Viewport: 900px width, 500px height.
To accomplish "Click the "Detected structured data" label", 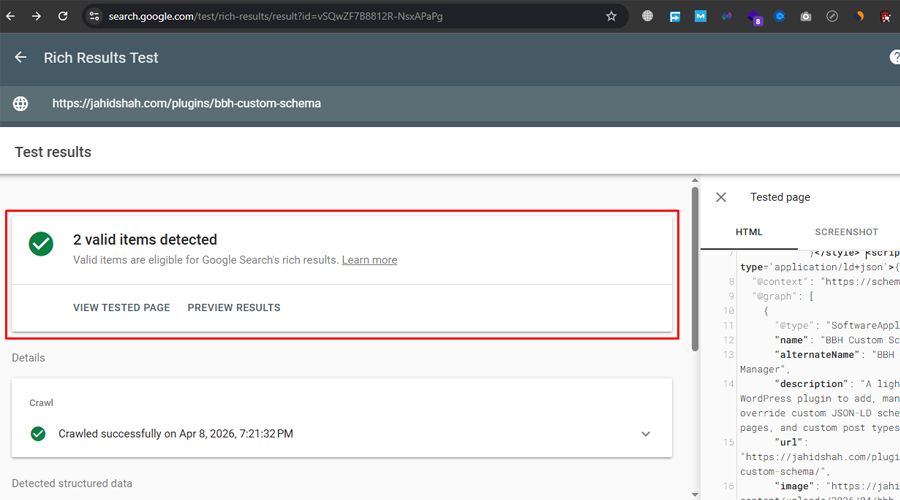I will [72, 483].
